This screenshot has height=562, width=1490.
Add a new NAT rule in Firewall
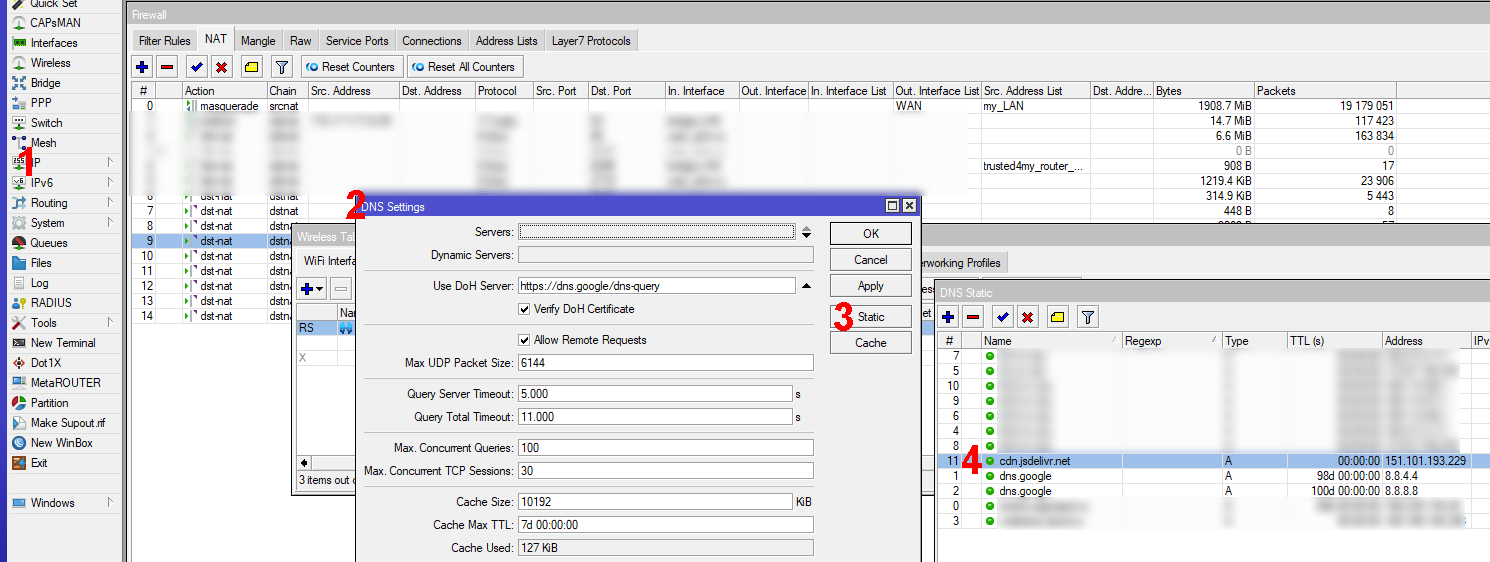[143, 67]
